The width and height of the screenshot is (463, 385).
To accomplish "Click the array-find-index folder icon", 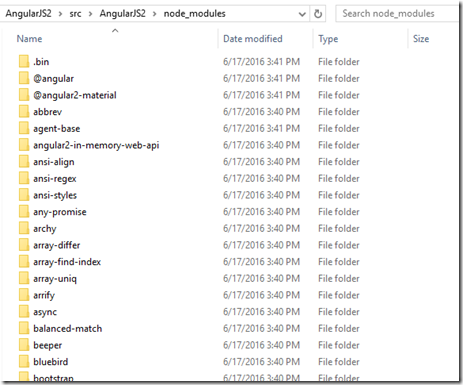I will pyautogui.click(x=24, y=262).
